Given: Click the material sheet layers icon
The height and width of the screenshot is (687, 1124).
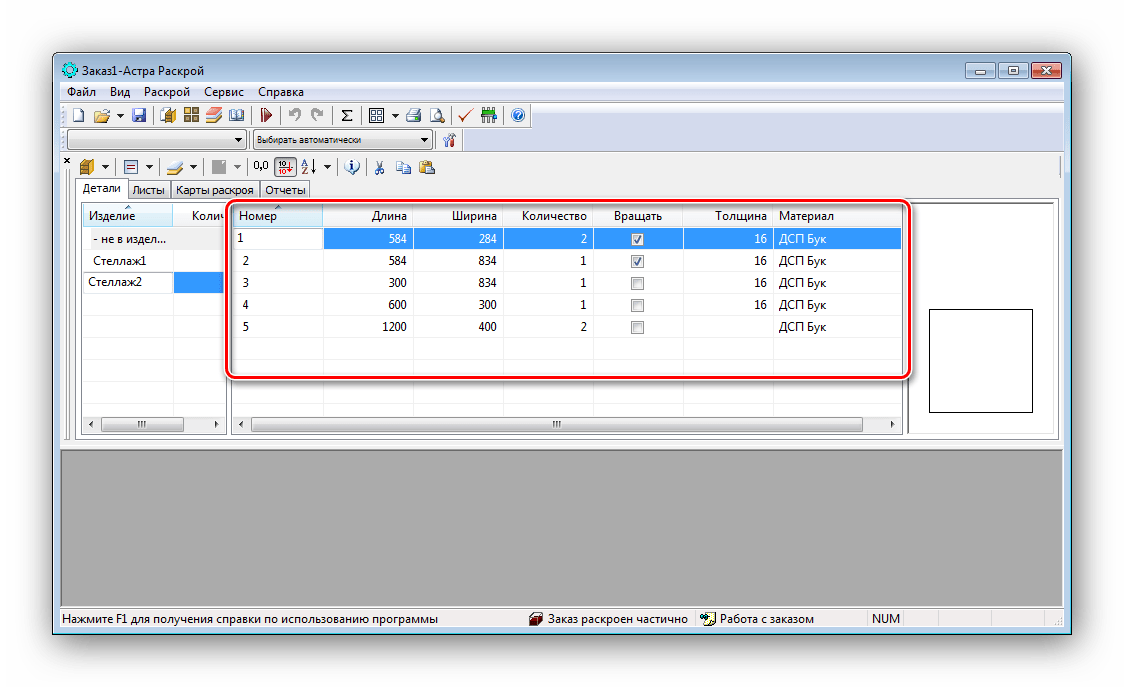Looking at the screenshot, I should click(175, 167).
